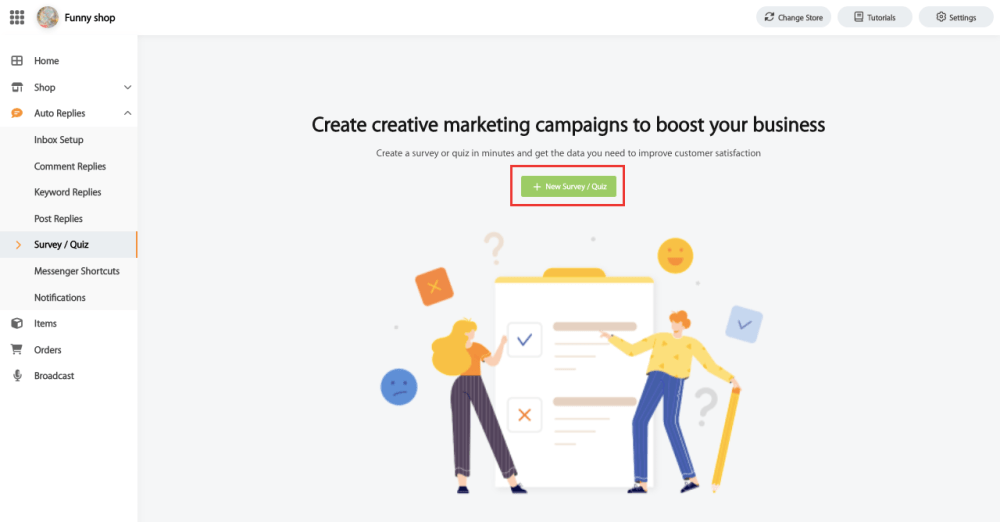Image resolution: width=1000 pixels, height=522 pixels.
Task: Open Settings with the gear button
Action: (x=956, y=17)
